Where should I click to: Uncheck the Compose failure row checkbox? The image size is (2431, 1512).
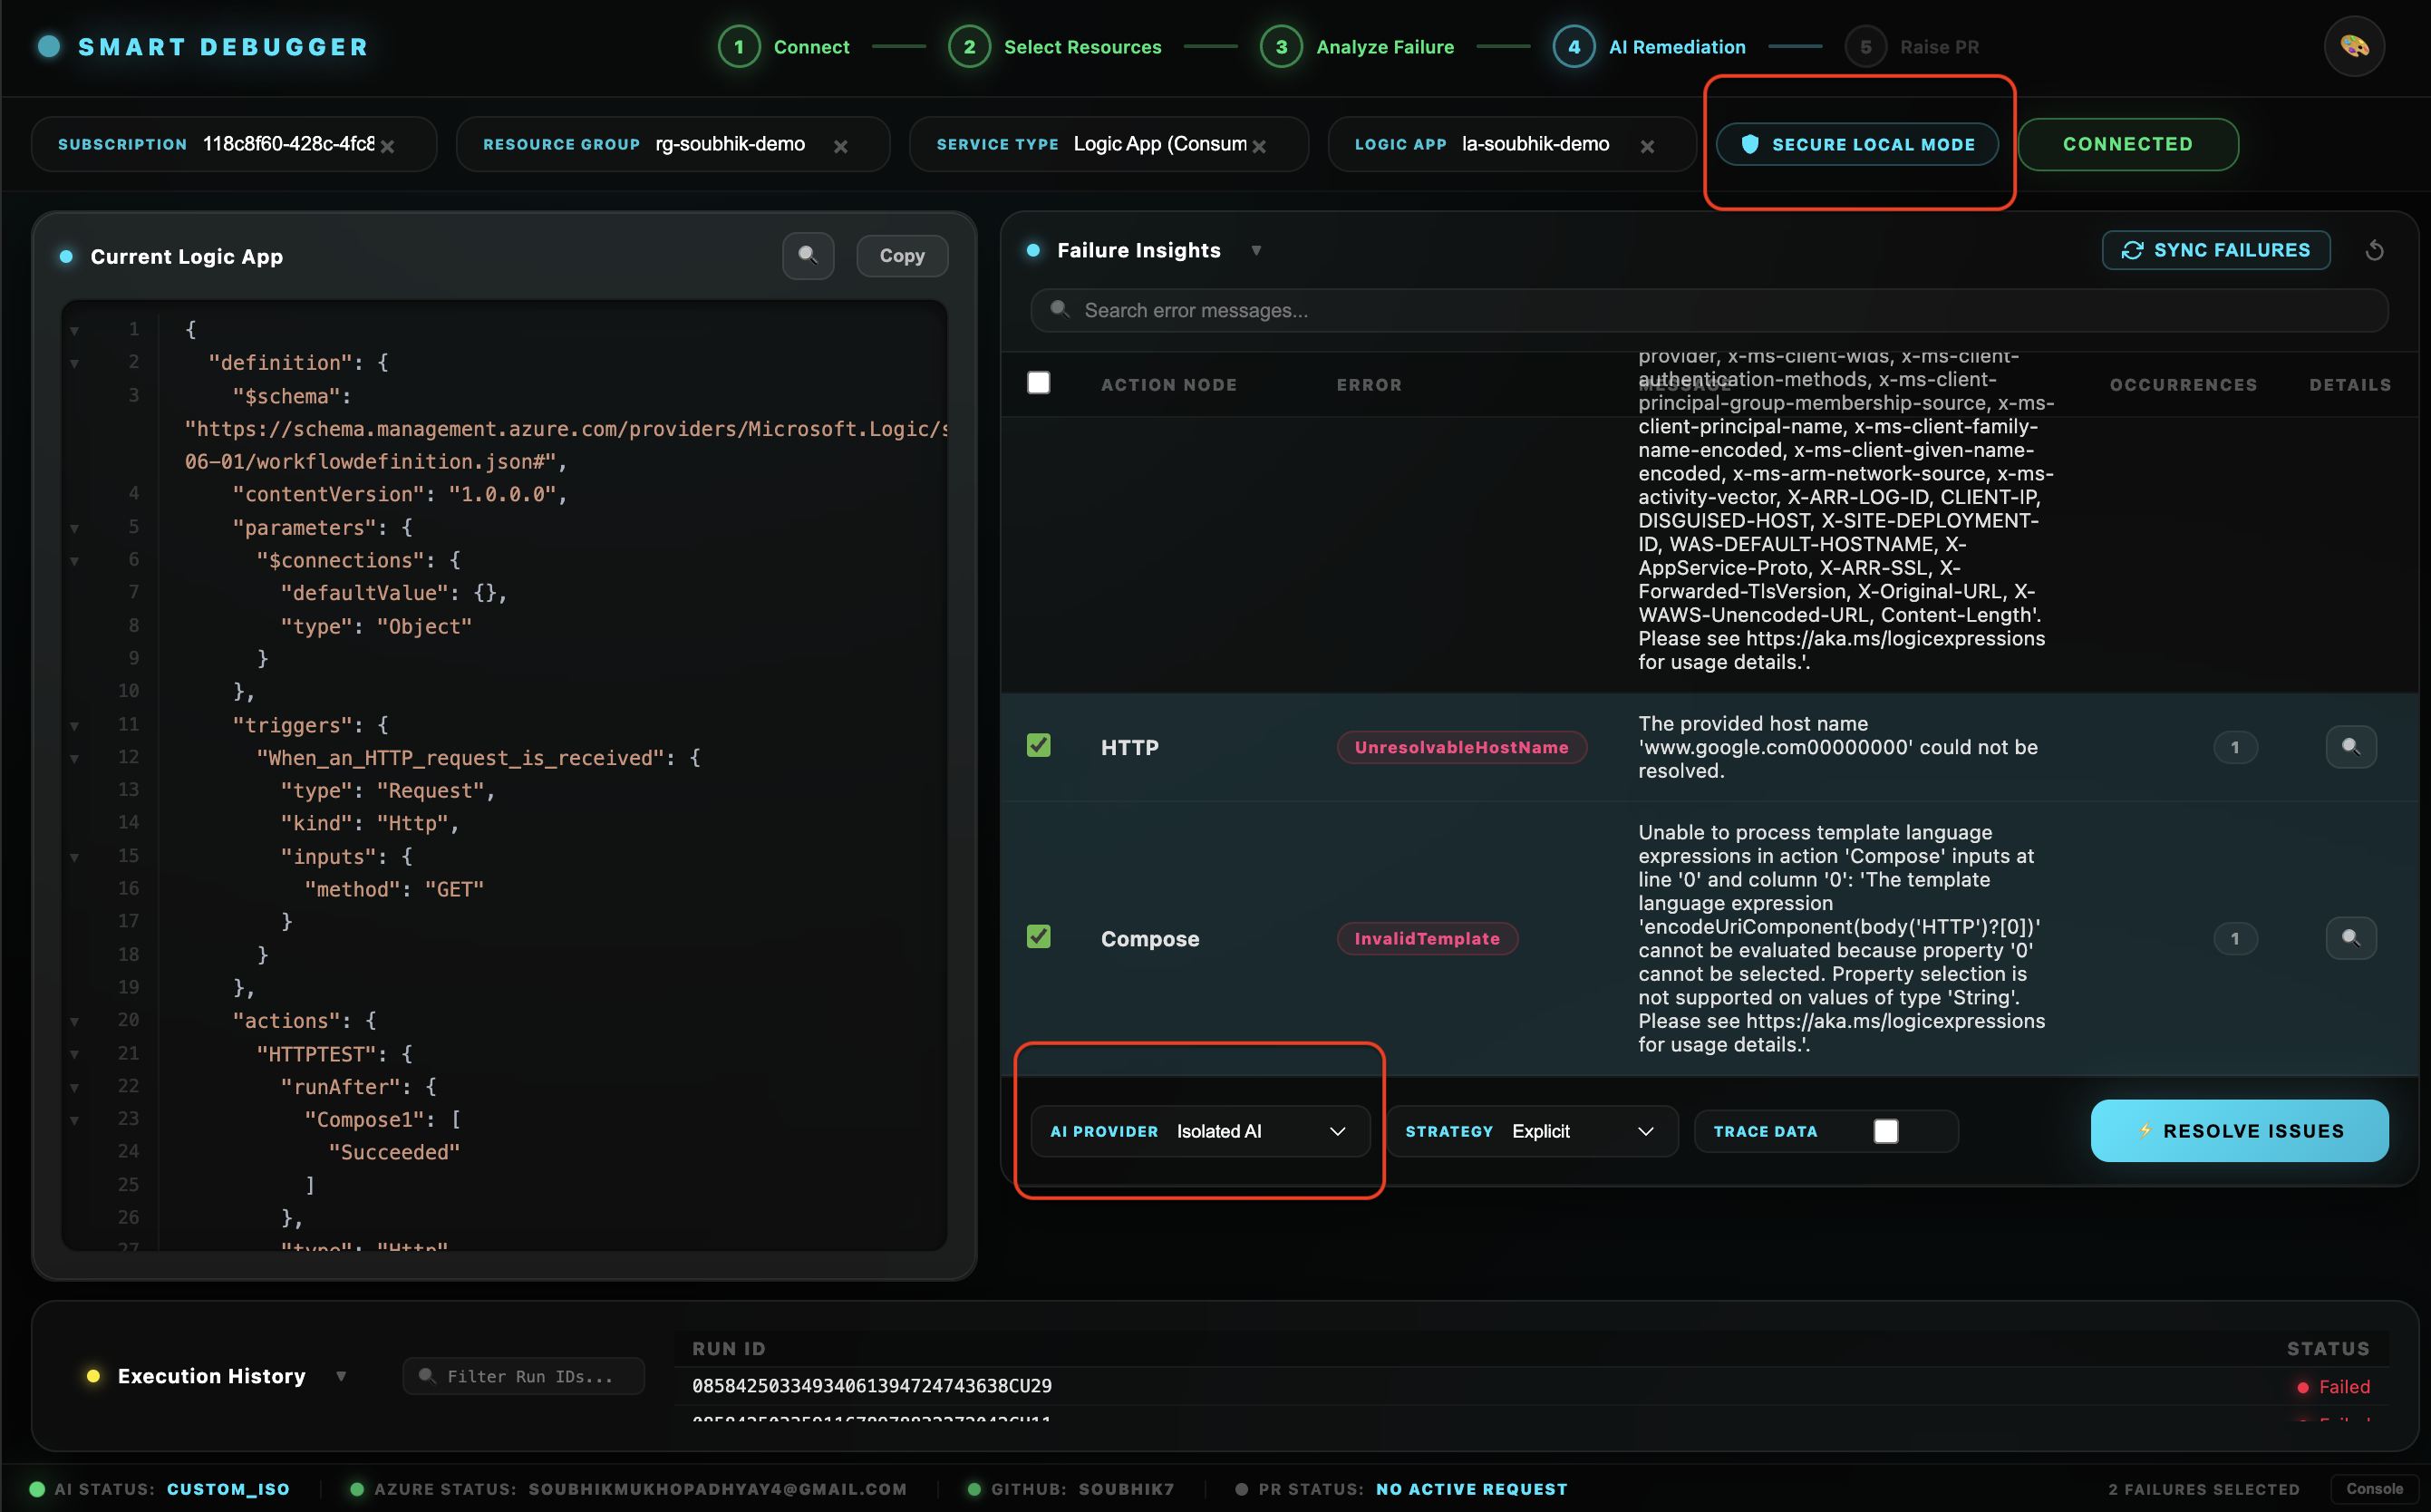pyautogui.click(x=1039, y=936)
